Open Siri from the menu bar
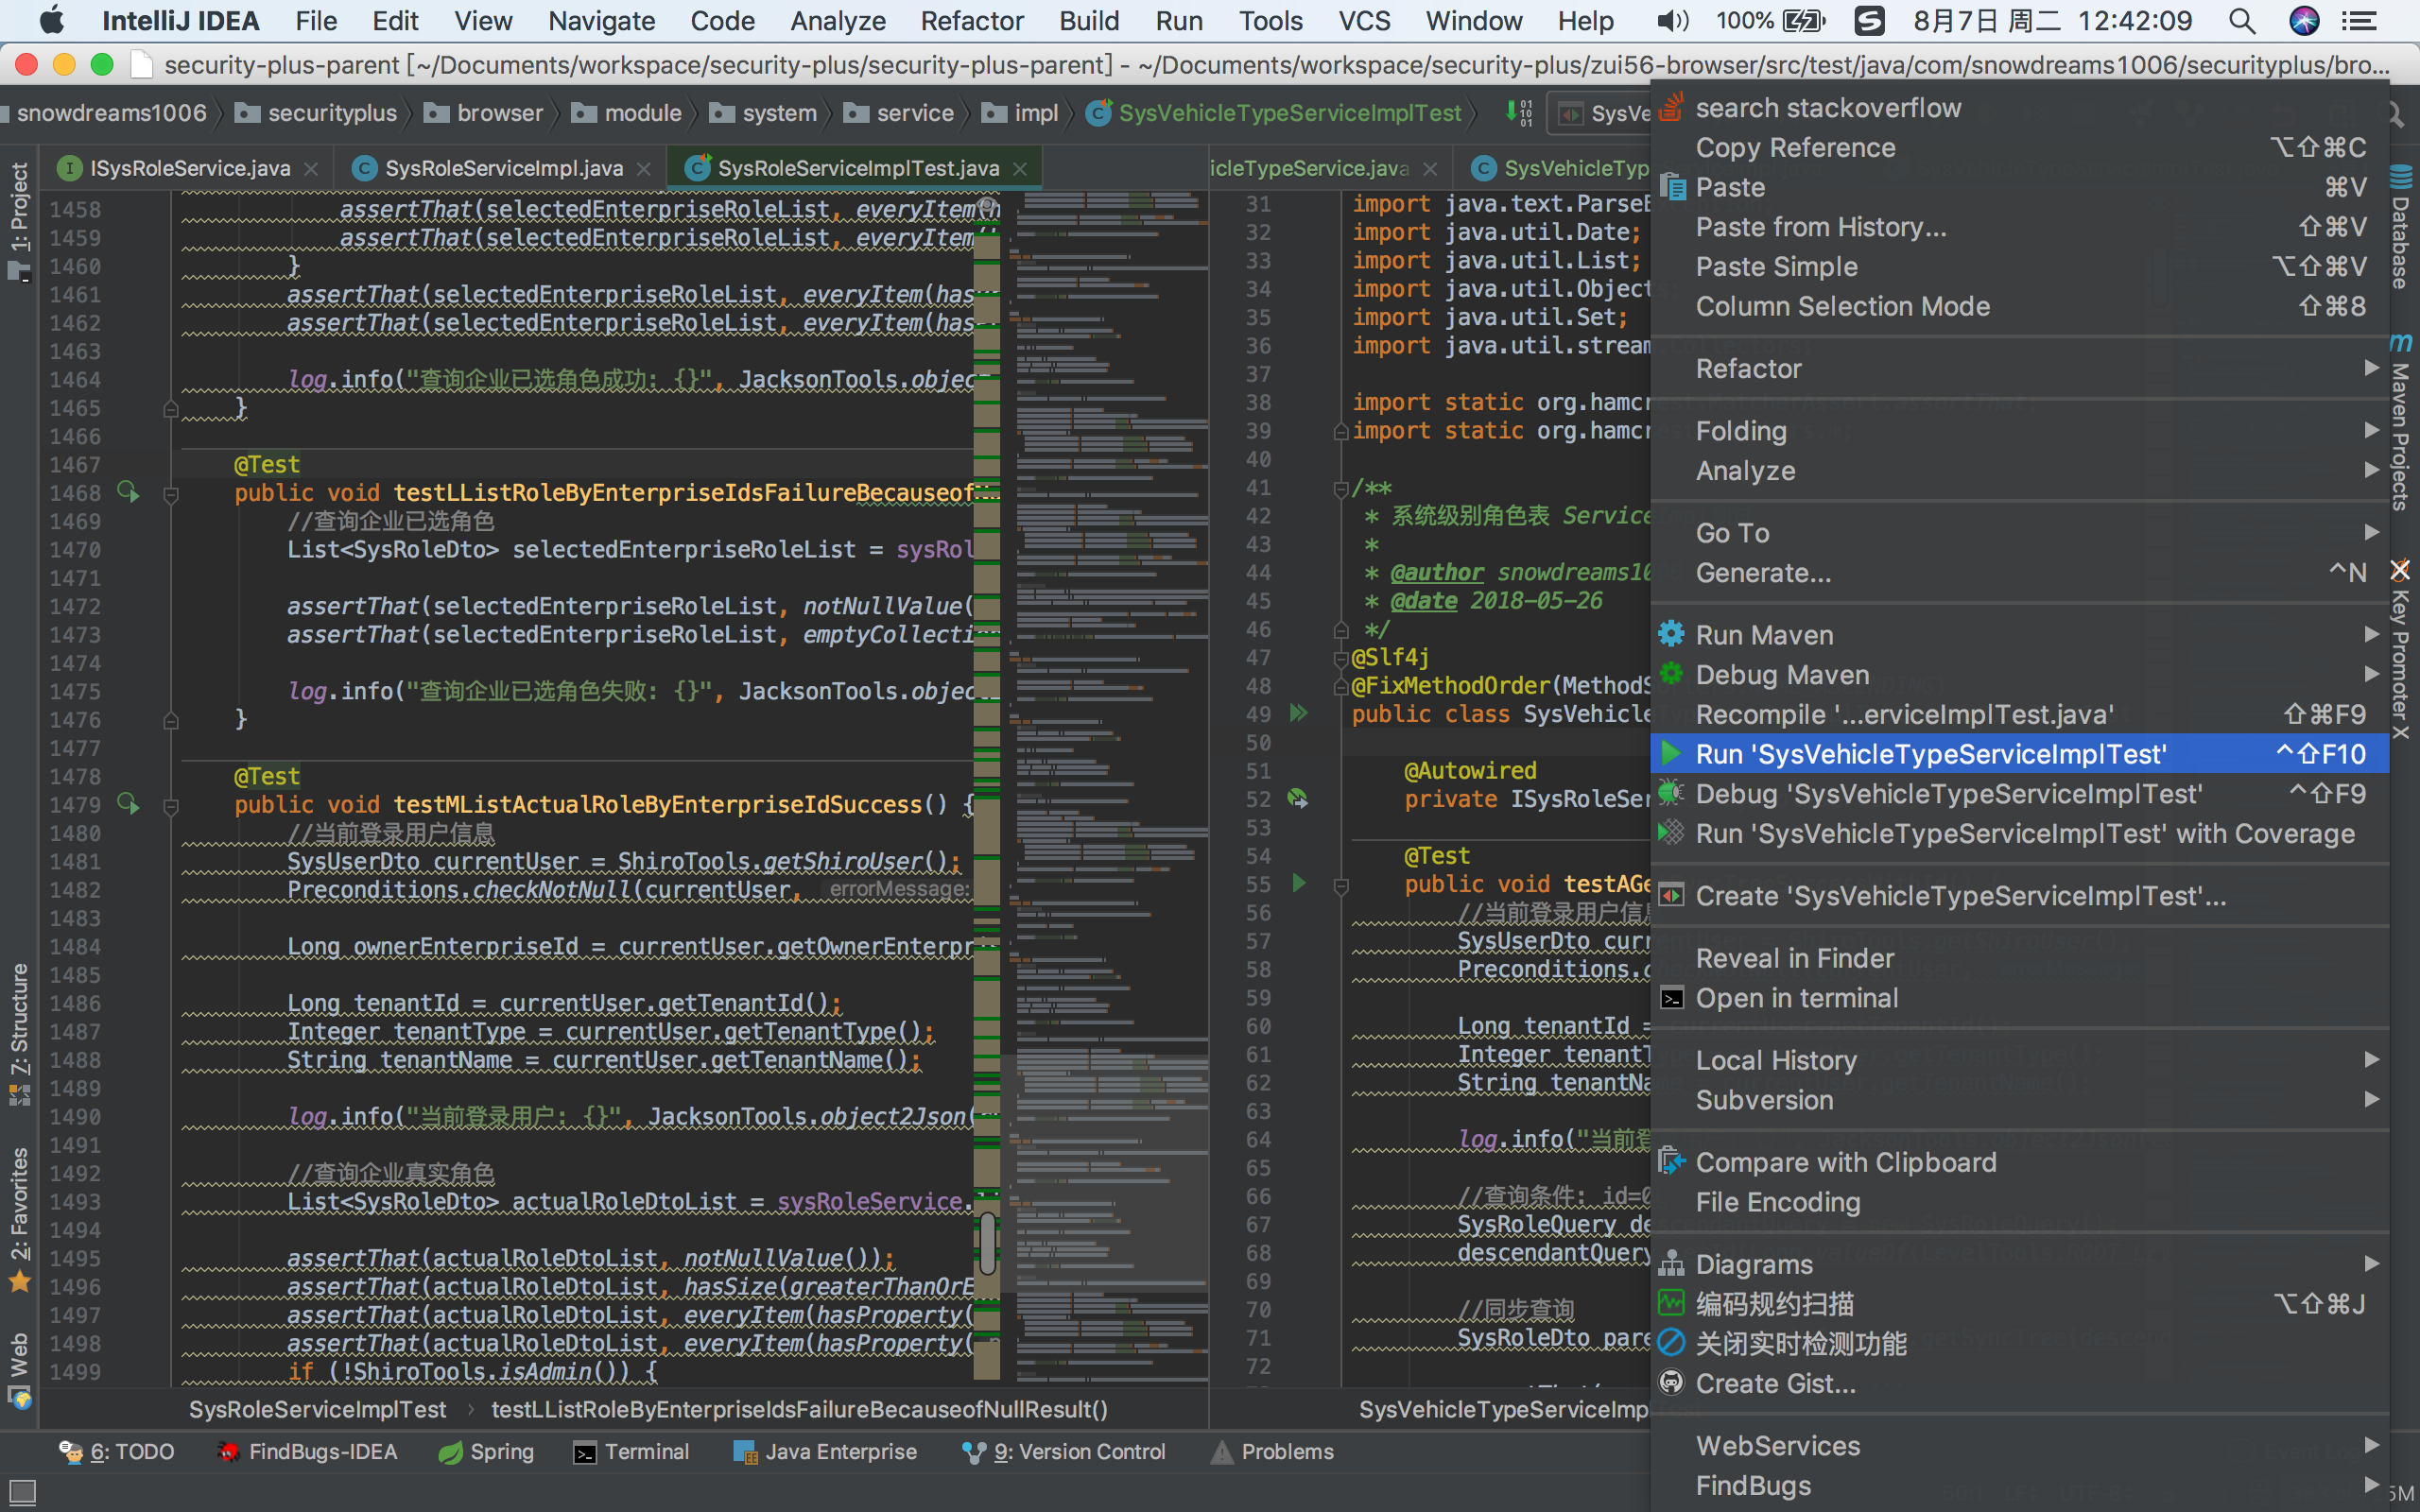2420x1512 pixels. pyautogui.click(x=2304, y=21)
